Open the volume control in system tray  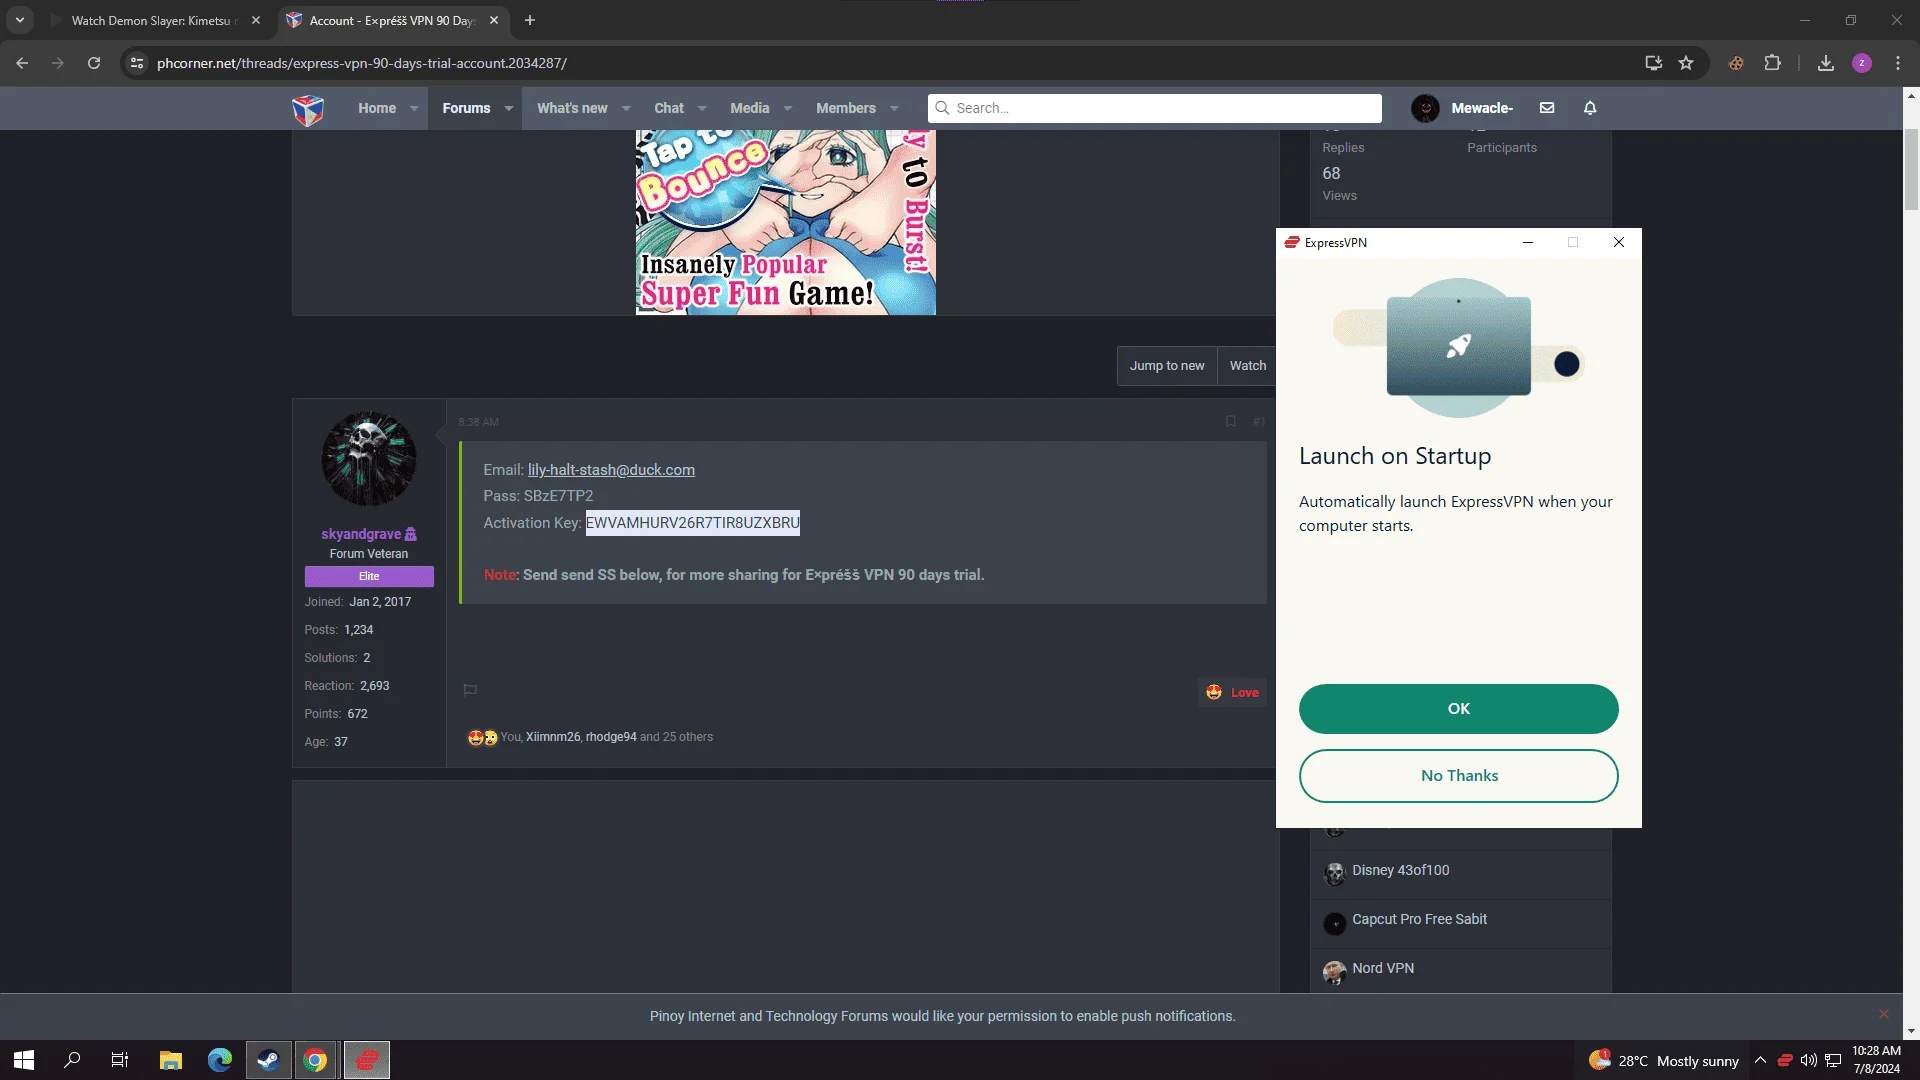[x=1809, y=1060]
